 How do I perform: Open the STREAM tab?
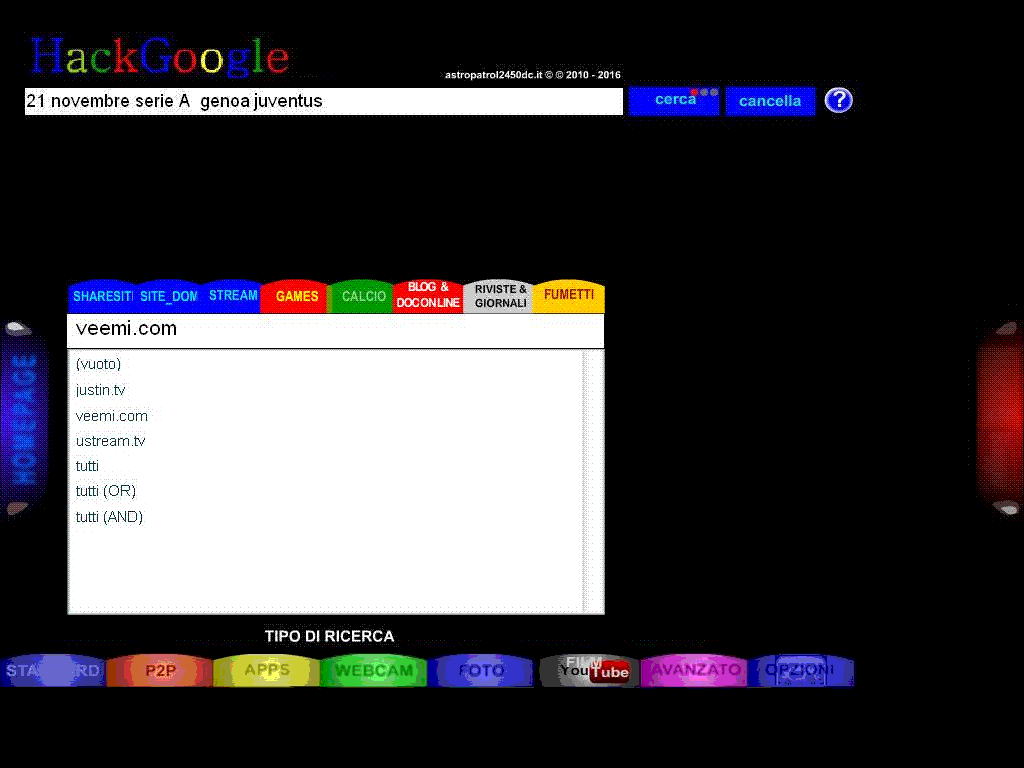coord(232,296)
